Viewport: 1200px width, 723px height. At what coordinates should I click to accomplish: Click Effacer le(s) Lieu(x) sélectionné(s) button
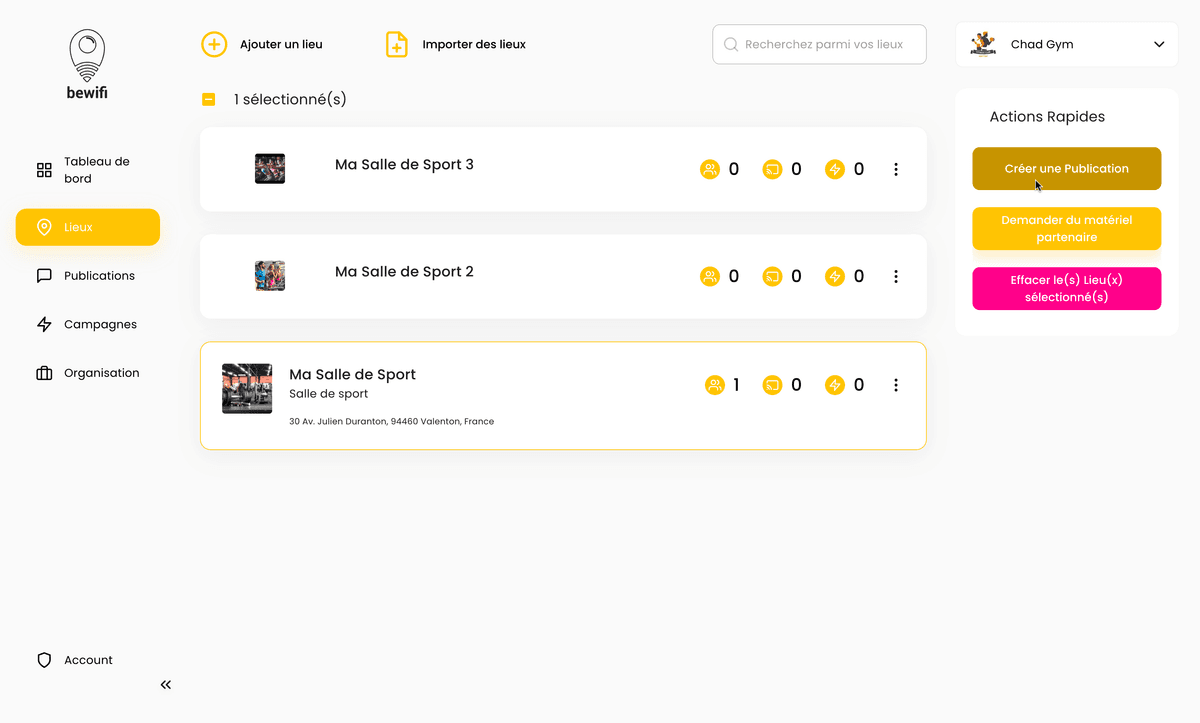coord(1066,289)
